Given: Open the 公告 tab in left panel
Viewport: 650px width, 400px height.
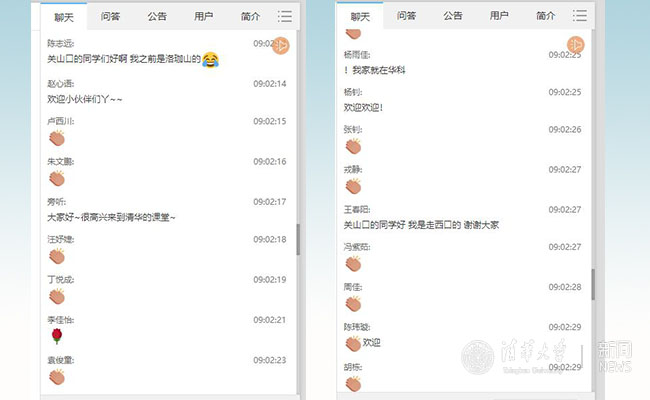Looking at the screenshot, I should 158,17.
